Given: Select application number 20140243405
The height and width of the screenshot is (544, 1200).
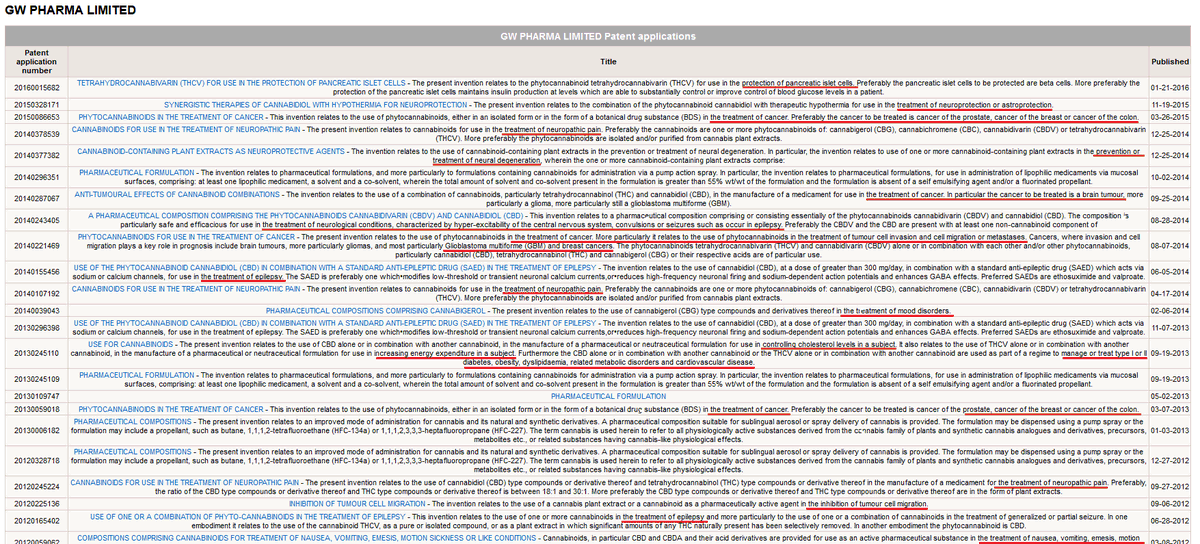Looking at the screenshot, I should [37, 220].
